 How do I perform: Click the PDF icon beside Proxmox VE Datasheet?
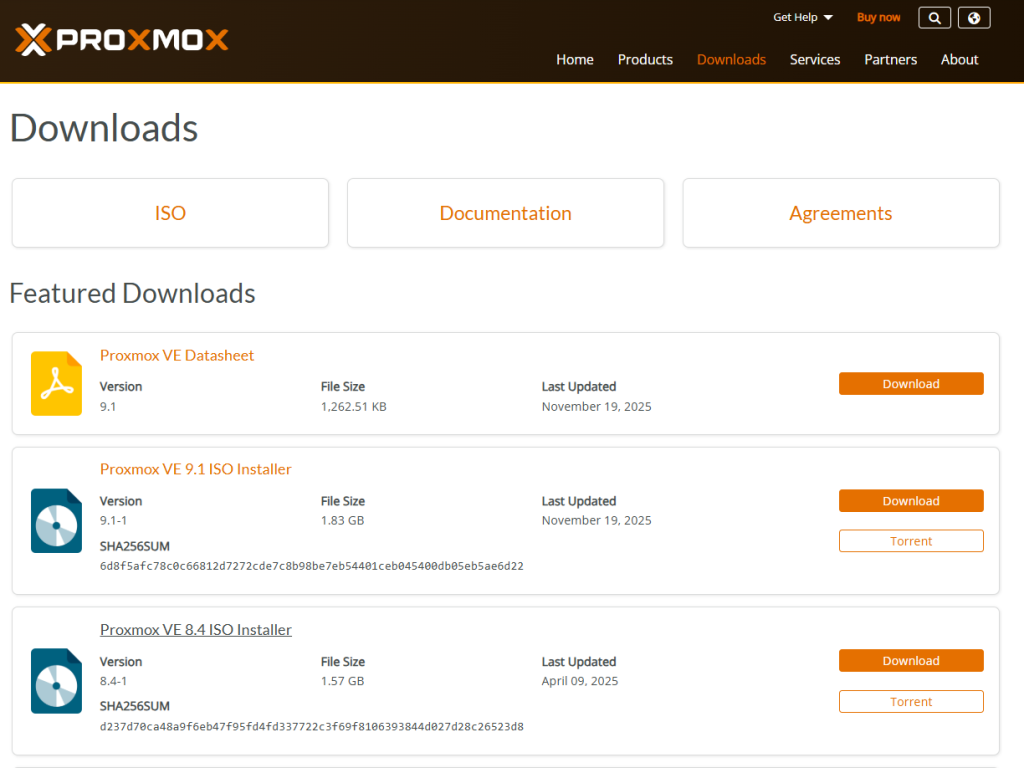click(55, 383)
